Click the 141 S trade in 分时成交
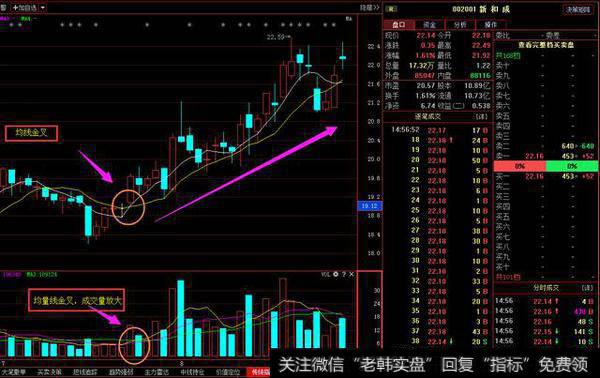600x378 pixels. [584, 331]
